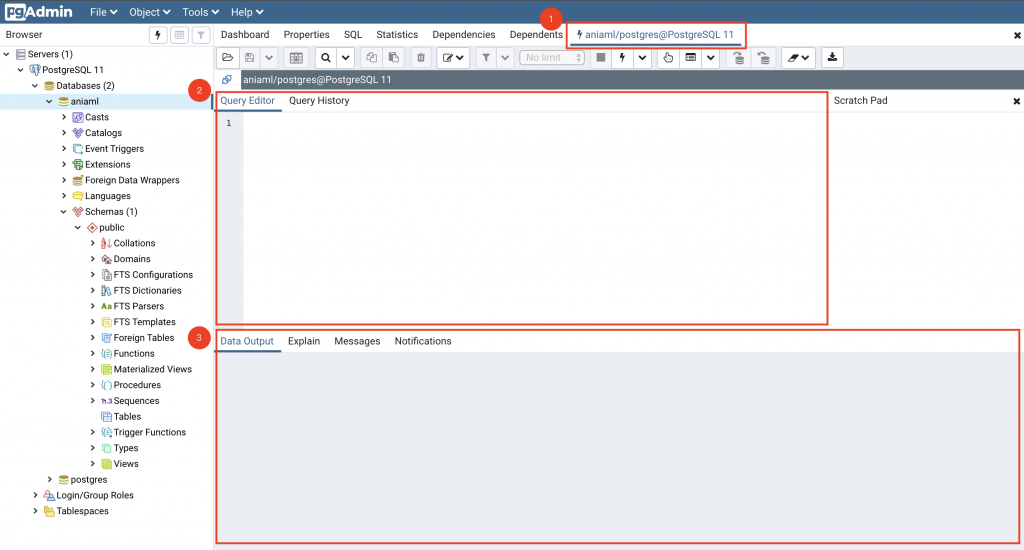
Task: Switch to the Query History tab
Action: pyautogui.click(x=319, y=101)
